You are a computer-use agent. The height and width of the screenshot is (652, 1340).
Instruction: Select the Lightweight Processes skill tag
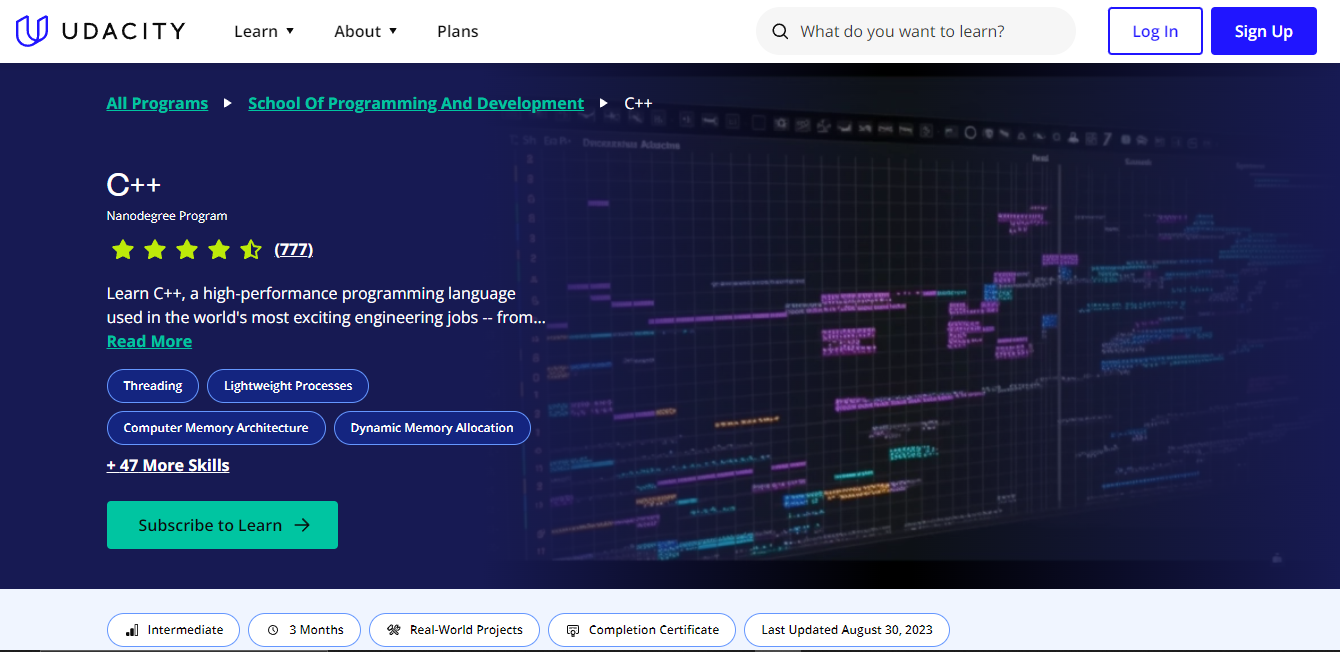[x=288, y=386]
